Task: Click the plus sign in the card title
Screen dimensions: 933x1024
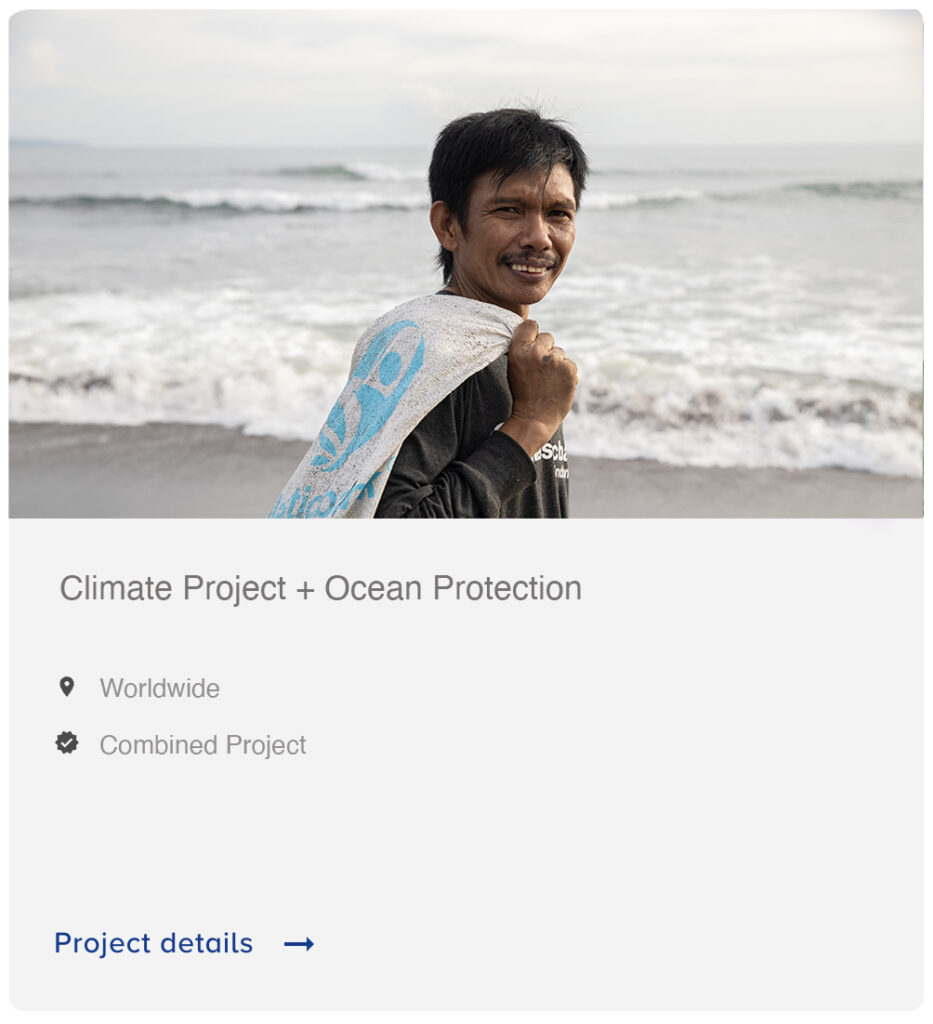Action: pyautogui.click(x=305, y=589)
